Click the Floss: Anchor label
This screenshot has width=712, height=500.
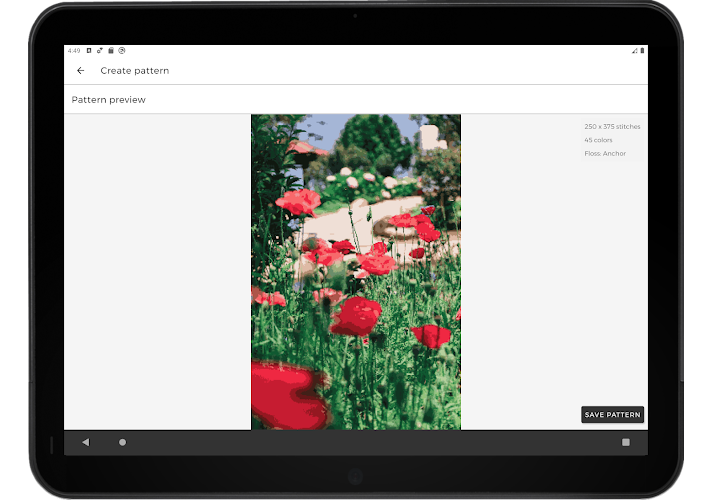pos(605,153)
